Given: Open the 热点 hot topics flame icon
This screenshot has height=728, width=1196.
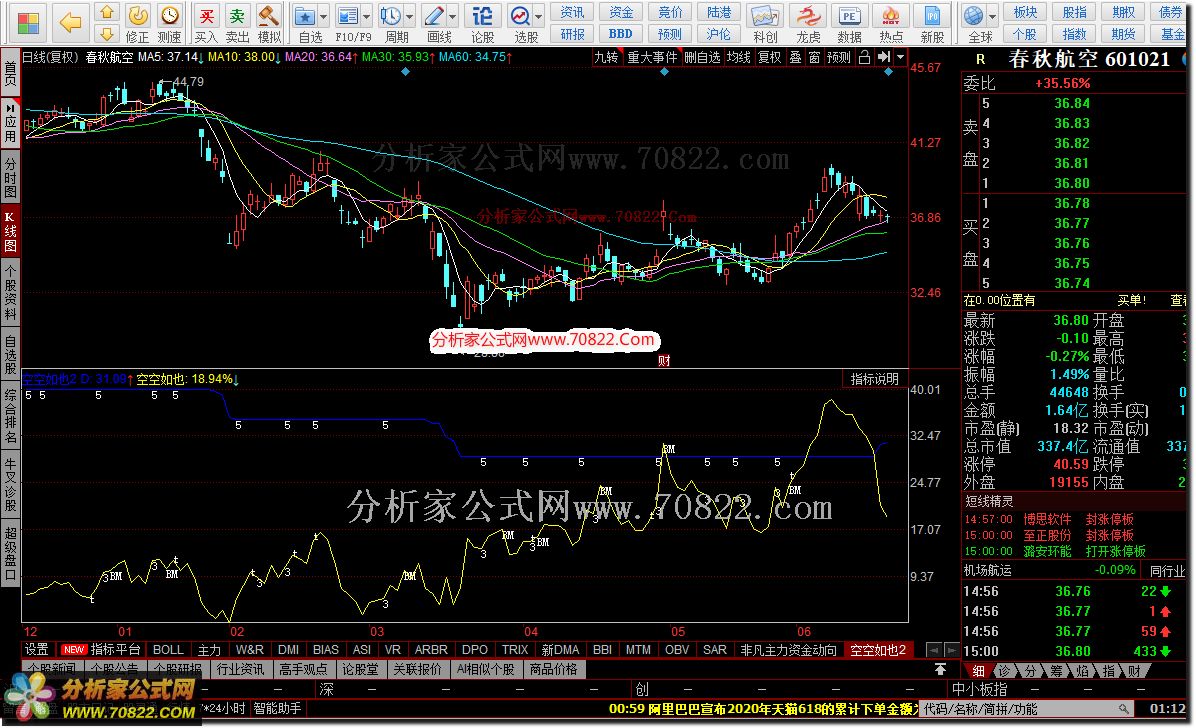Looking at the screenshot, I should (890, 23).
